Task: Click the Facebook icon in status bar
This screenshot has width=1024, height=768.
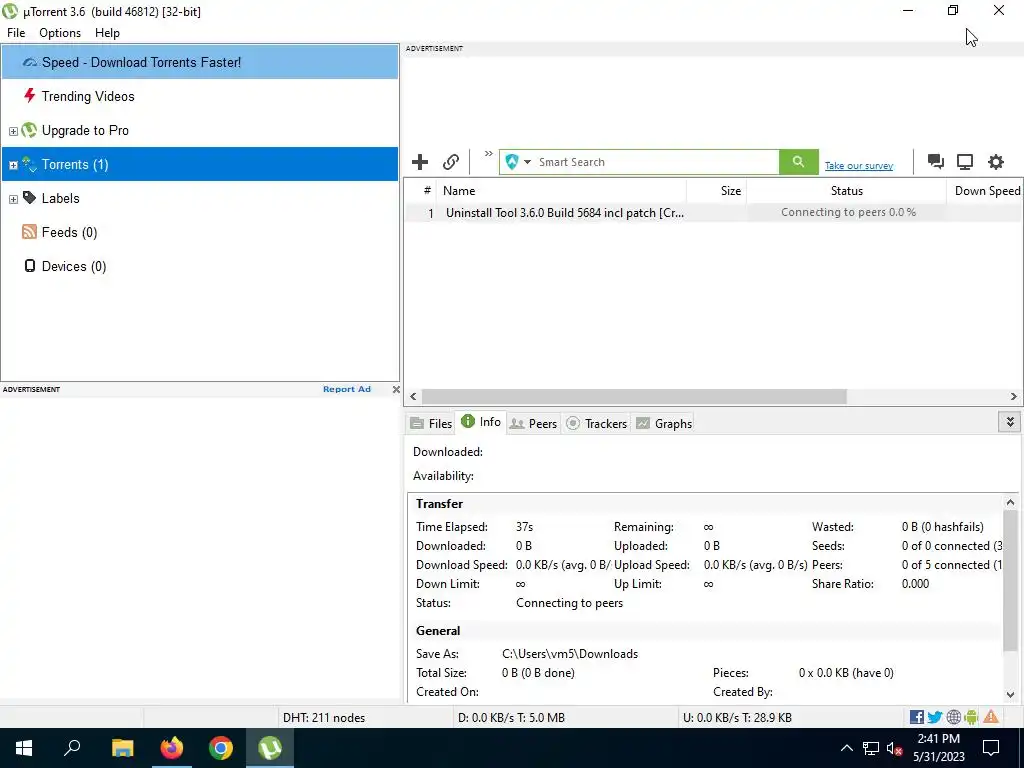Action: (916, 717)
